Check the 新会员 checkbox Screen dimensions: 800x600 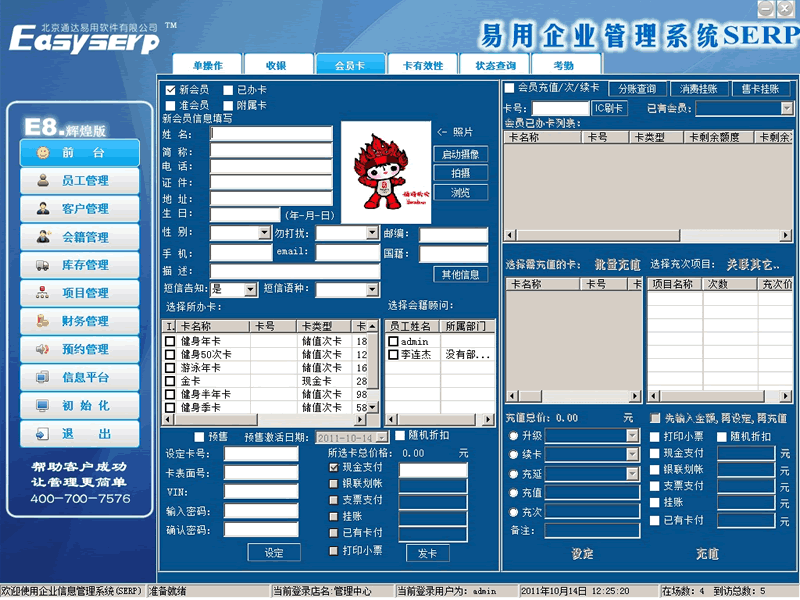tap(170, 90)
